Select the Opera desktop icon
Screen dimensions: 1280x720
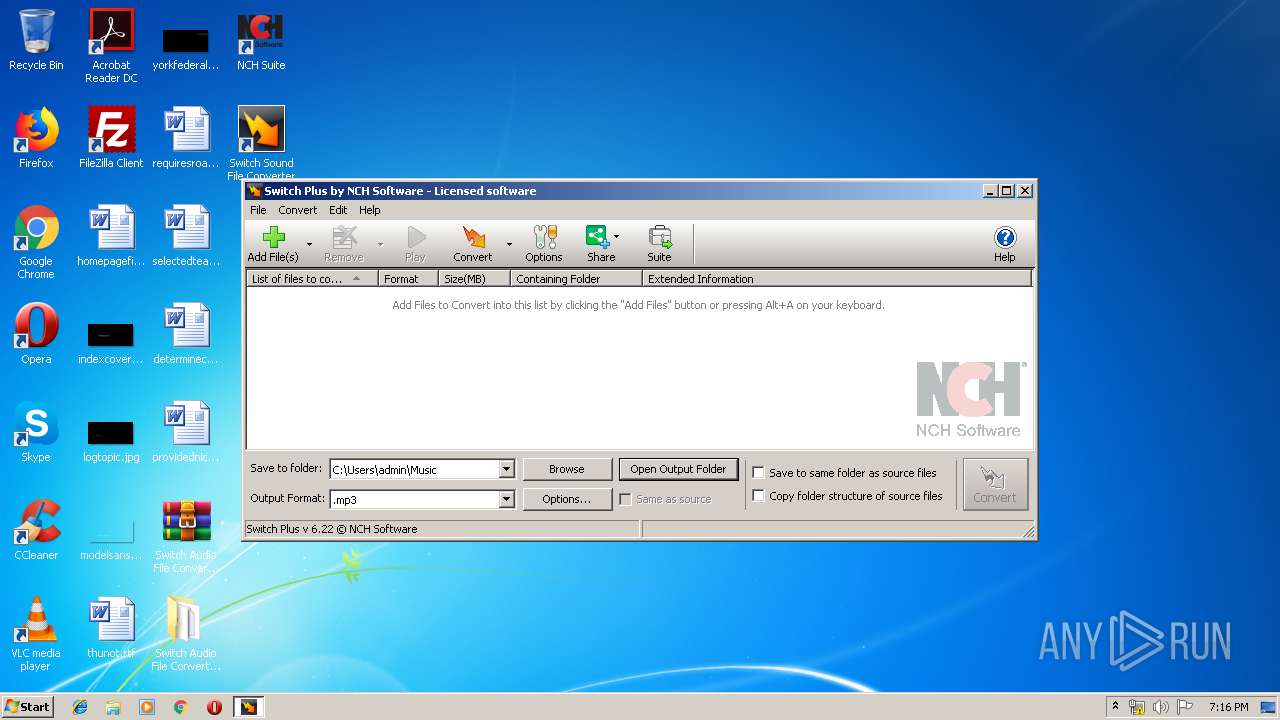click(x=36, y=334)
